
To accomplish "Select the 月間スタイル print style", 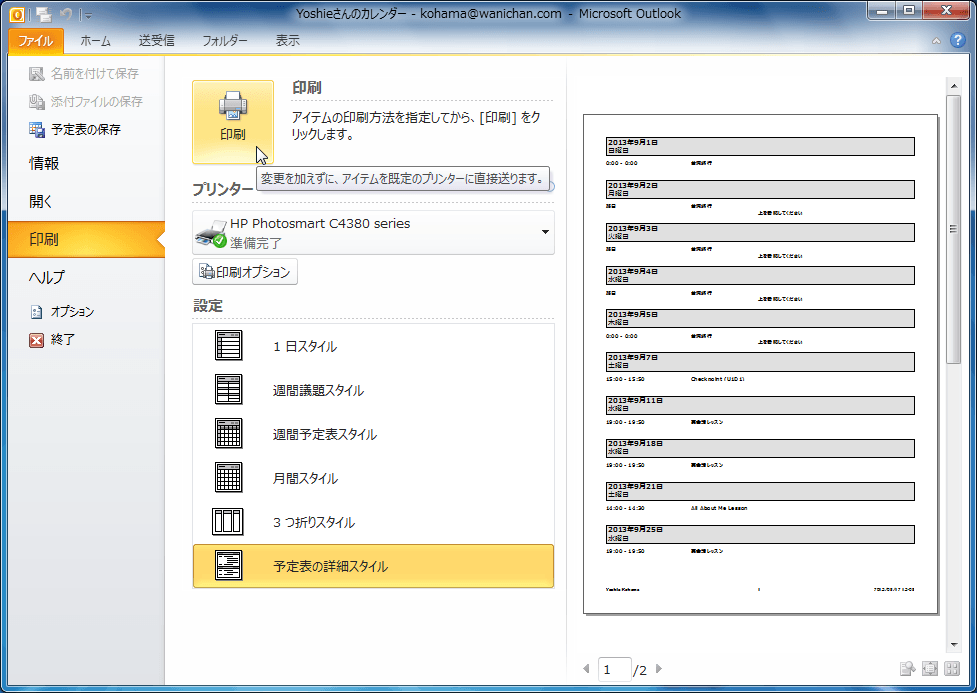I will click(x=373, y=478).
